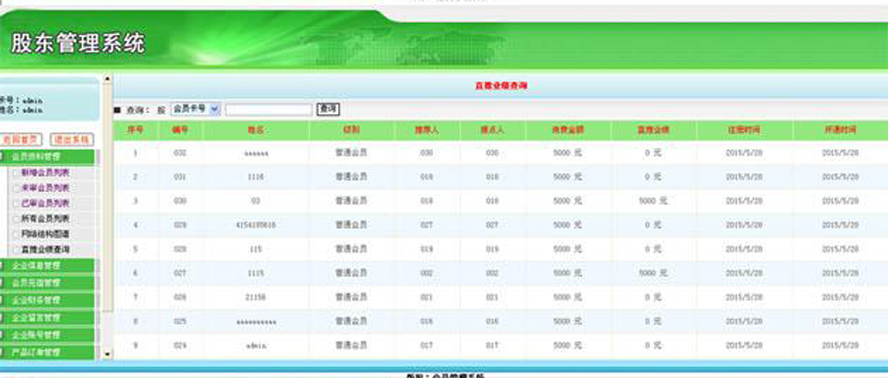This screenshot has width=888, height=378.
Task: Click the small icon beside 已审会员列表
Action: click(x=16, y=203)
